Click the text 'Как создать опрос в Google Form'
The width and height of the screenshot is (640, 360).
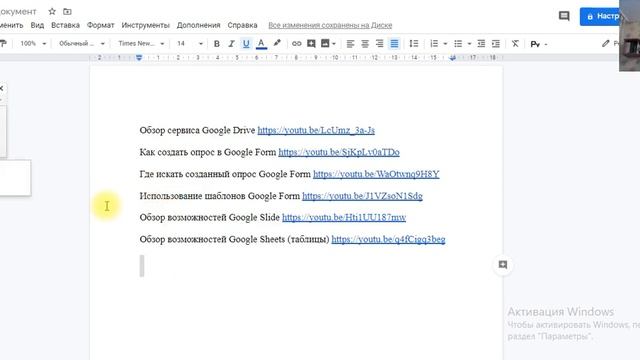[208, 152]
